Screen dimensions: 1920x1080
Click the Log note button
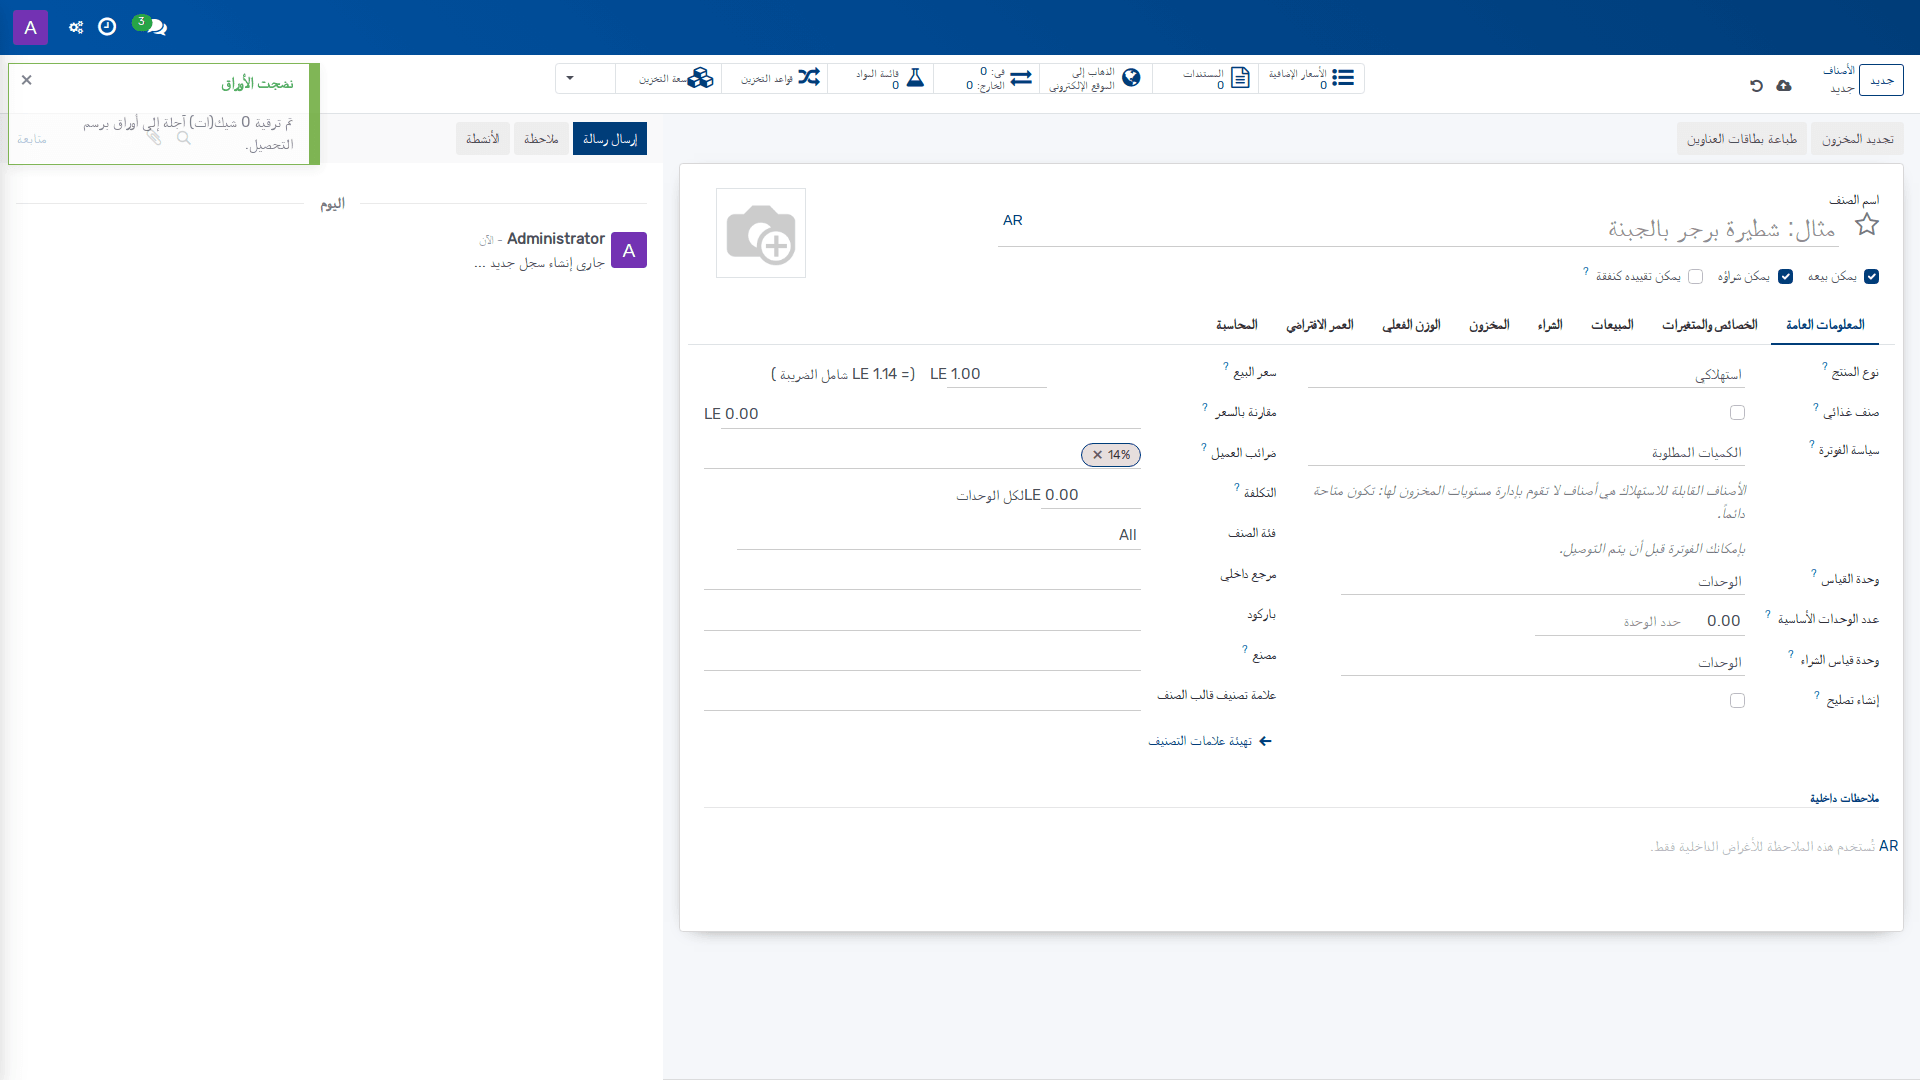[x=541, y=139]
